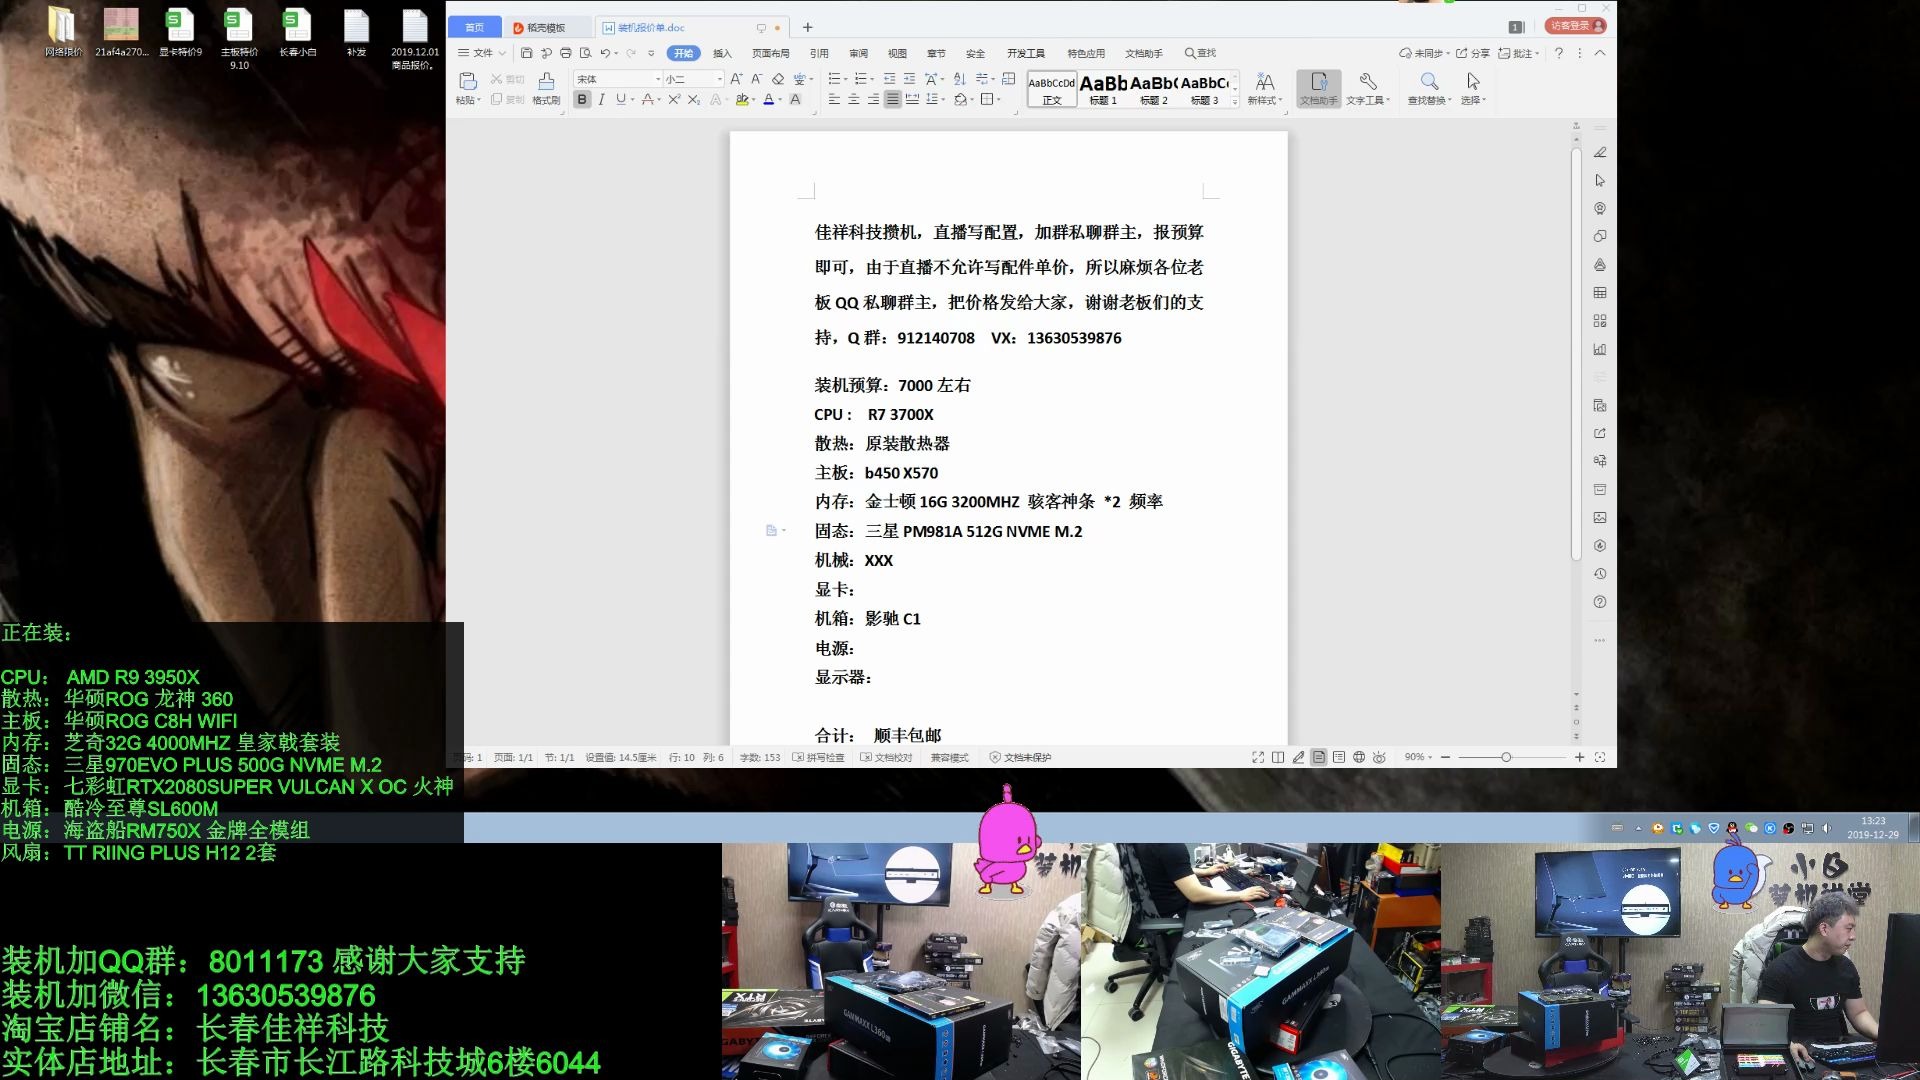Image resolution: width=1920 pixels, height=1080 pixels.
Task: Add new document tab with plus button
Action: [808, 27]
